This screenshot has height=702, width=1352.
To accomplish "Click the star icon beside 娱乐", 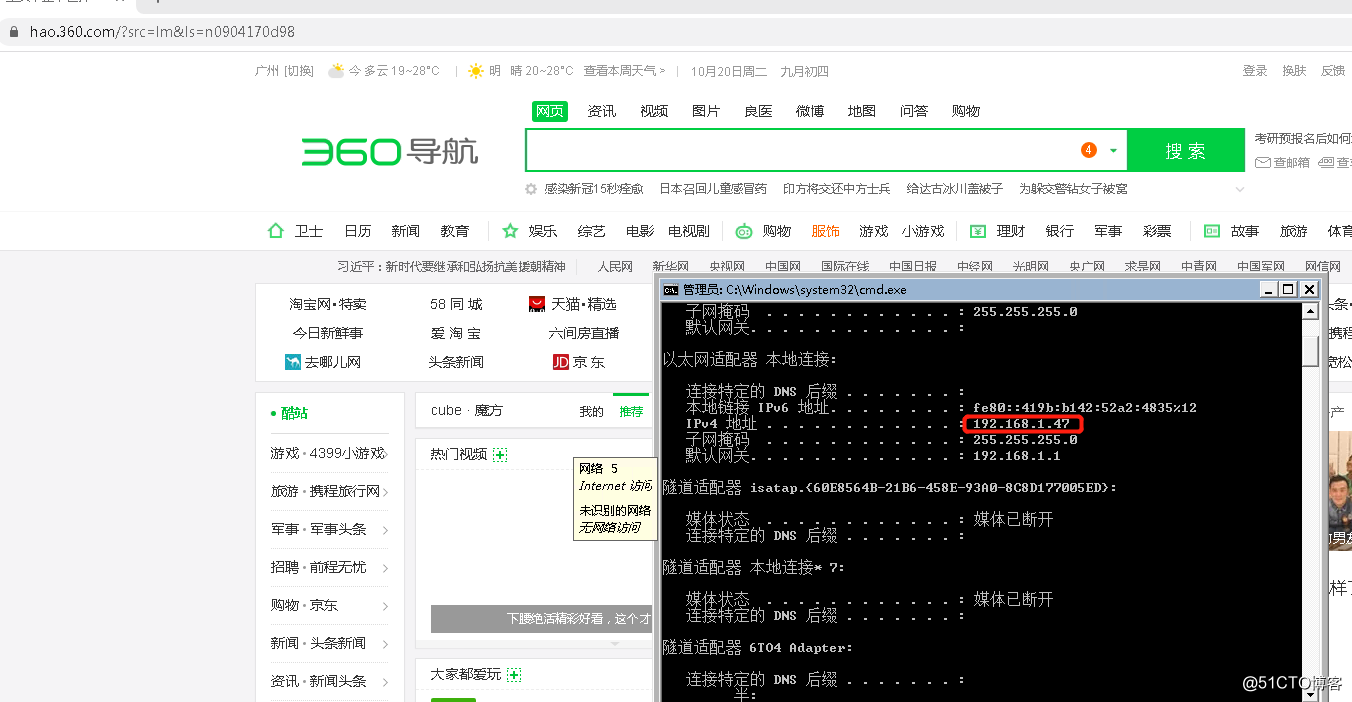I will coord(510,231).
